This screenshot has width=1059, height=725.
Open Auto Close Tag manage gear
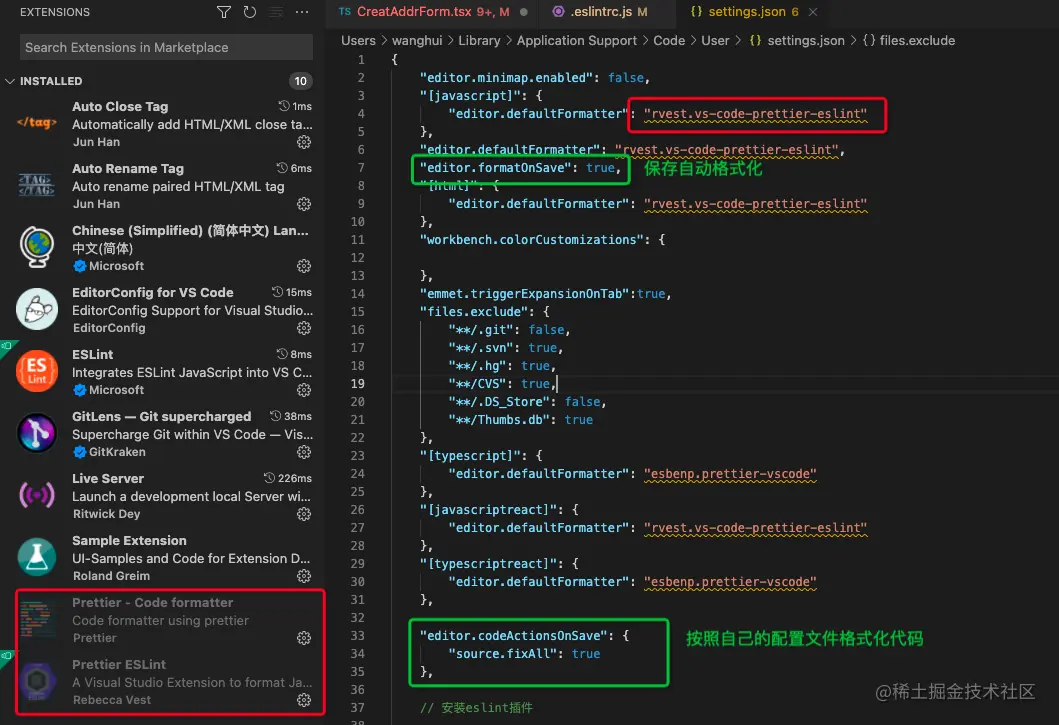pos(304,142)
